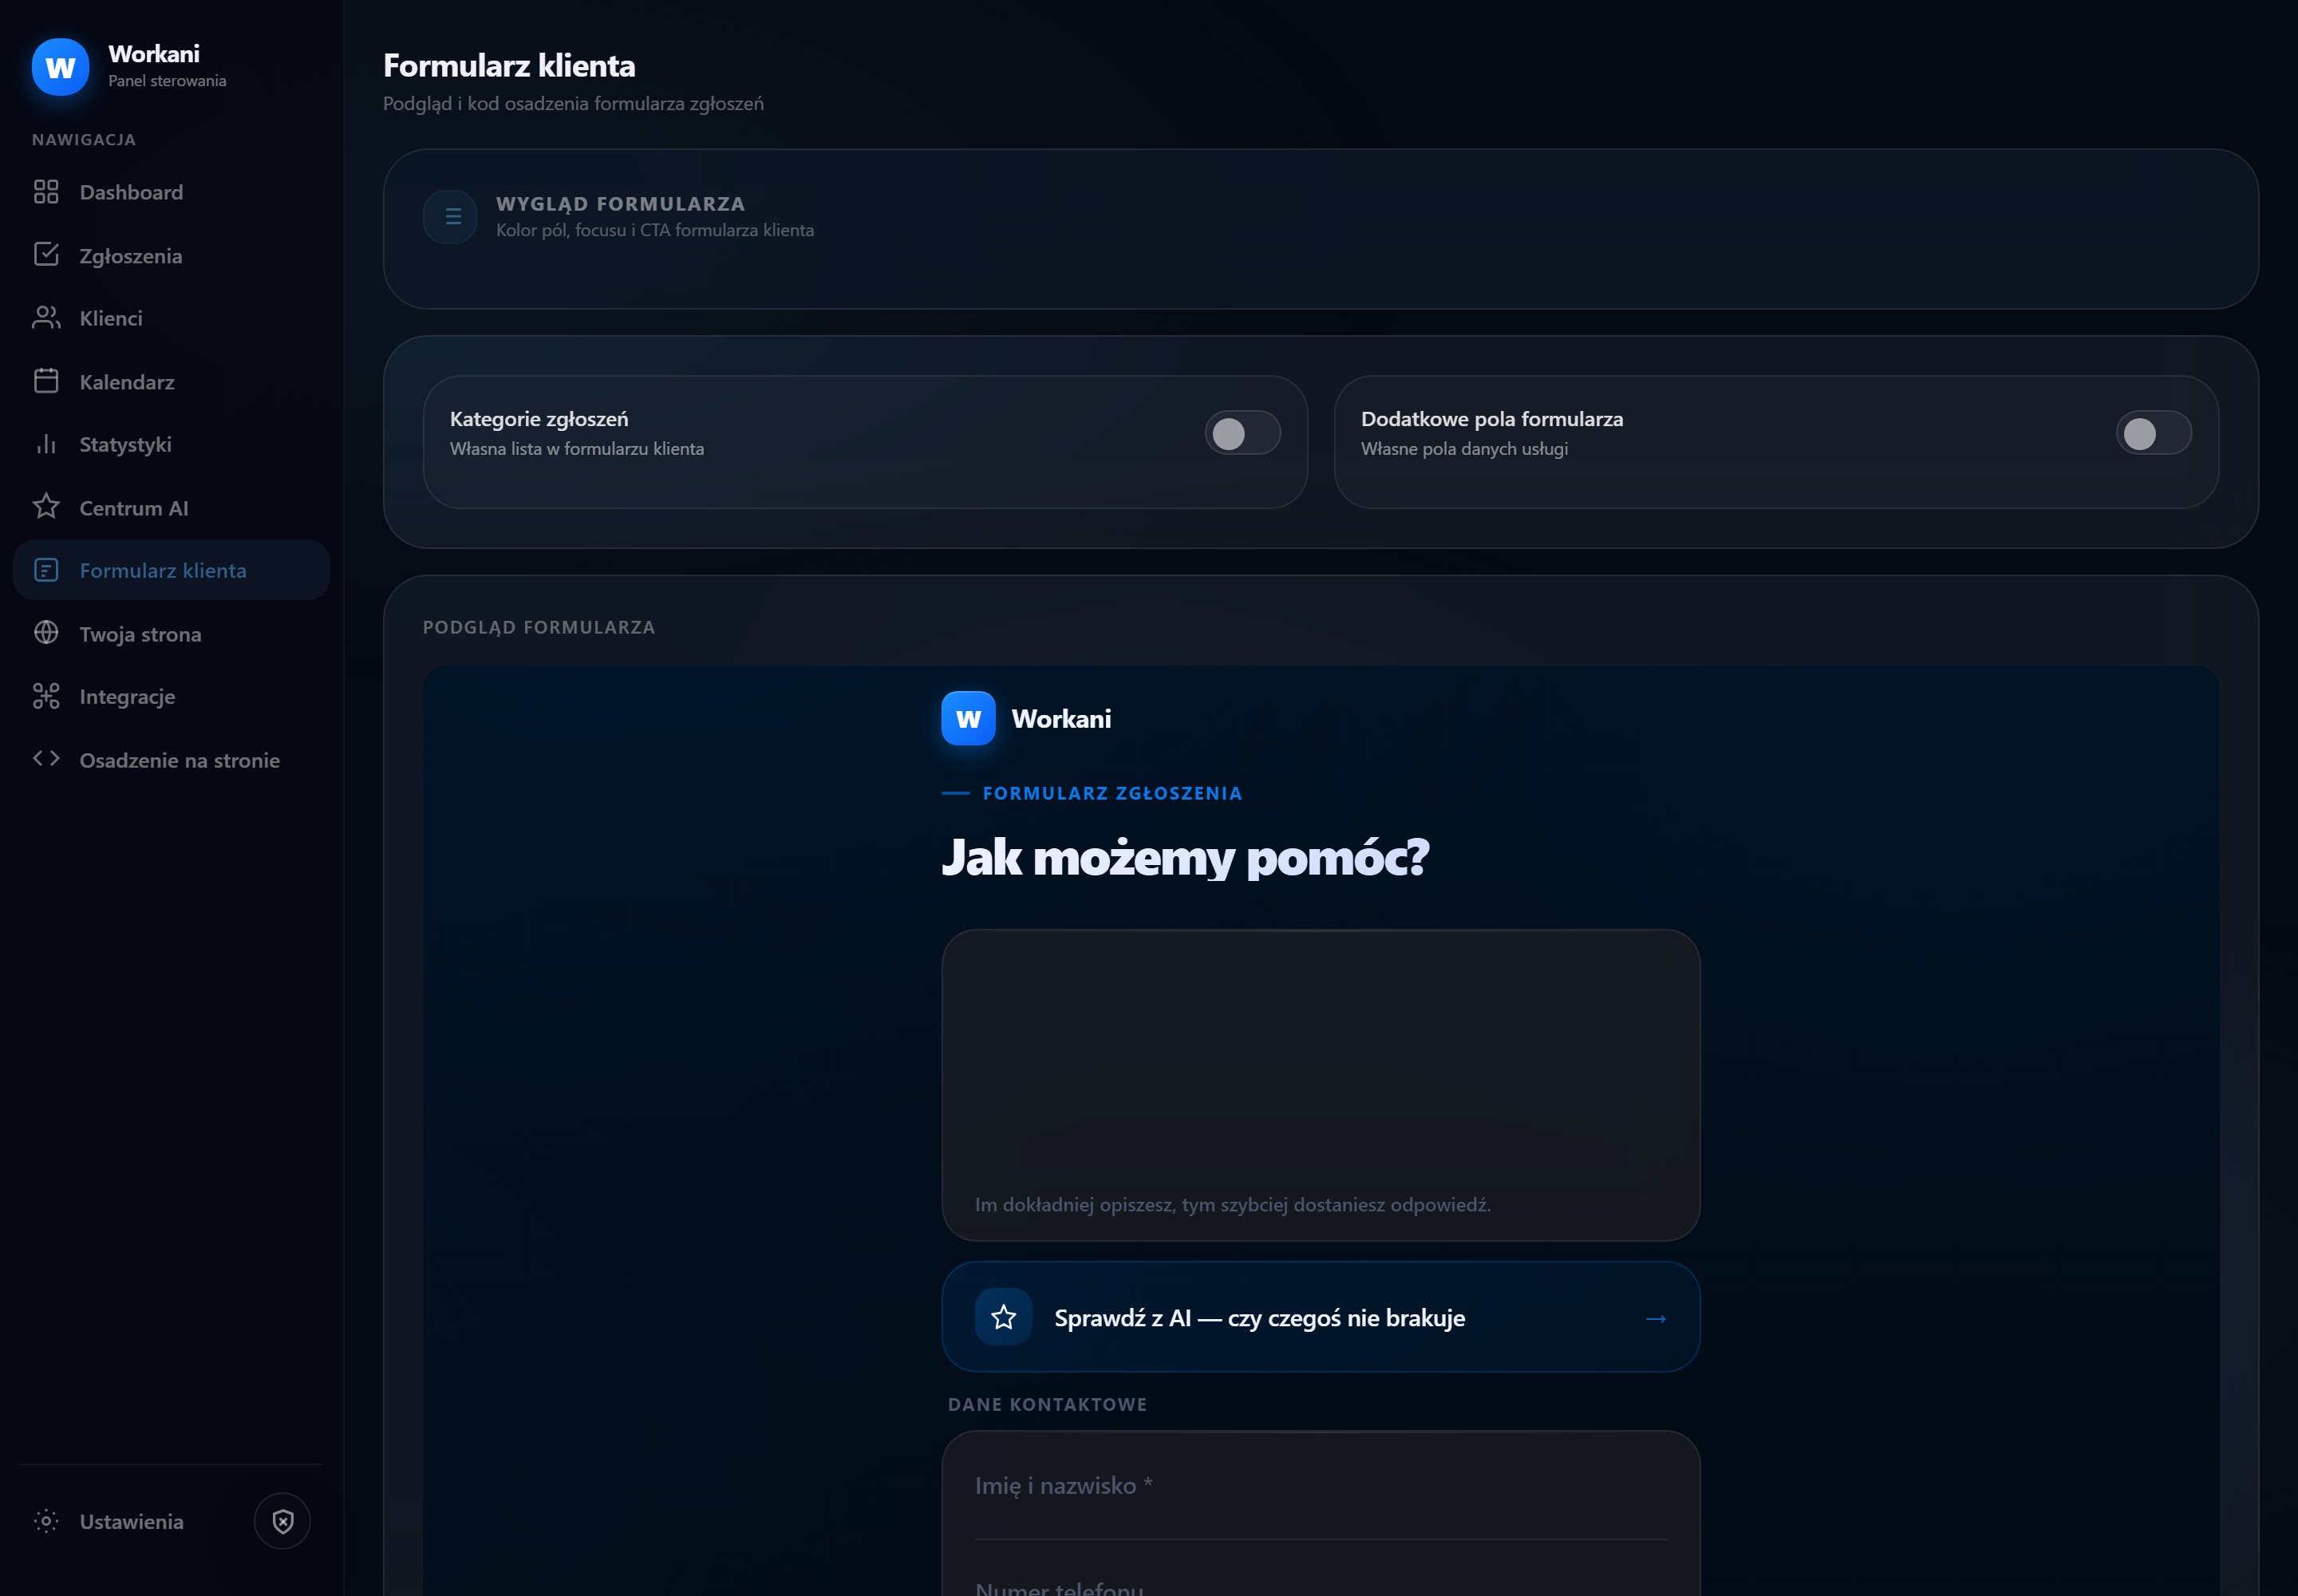This screenshot has width=2298, height=1596.
Task: Open Dashboard from the navigation
Action: [x=171, y=192]
